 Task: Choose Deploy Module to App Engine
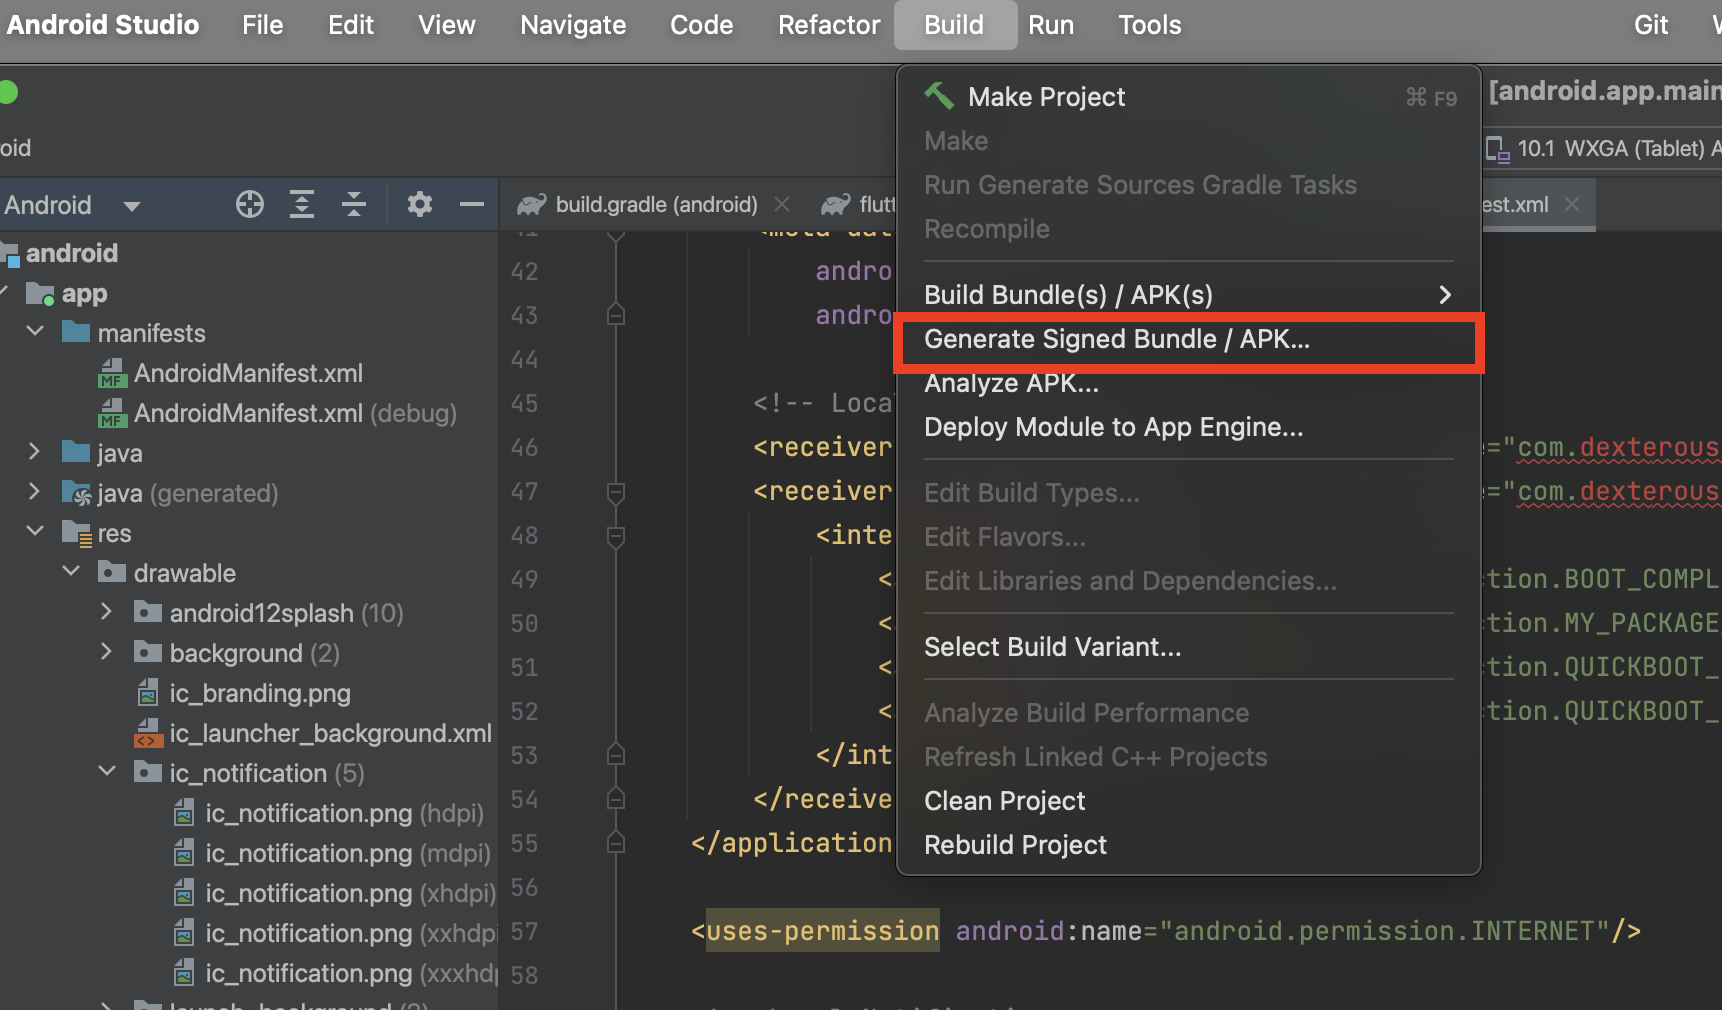pyautogui.click(x=1189, y=427)
